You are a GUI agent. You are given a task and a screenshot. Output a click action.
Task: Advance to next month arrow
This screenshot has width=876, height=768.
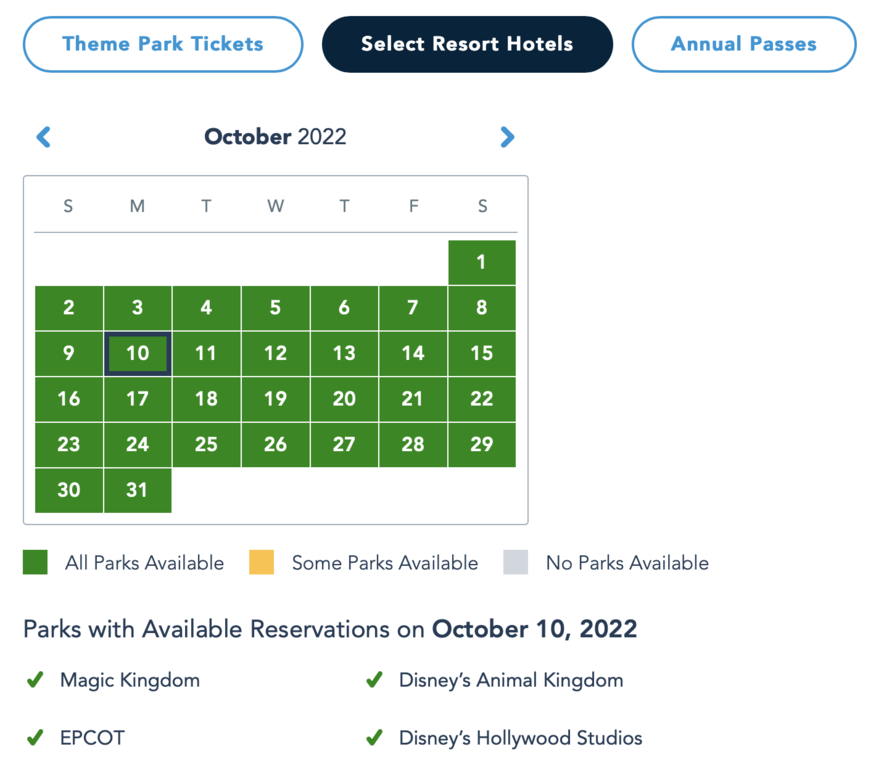[507, 137]
